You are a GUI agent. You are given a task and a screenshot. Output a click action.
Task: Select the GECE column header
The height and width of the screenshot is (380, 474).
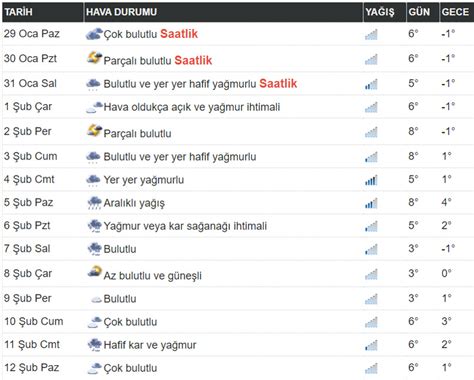click(457, 12)
